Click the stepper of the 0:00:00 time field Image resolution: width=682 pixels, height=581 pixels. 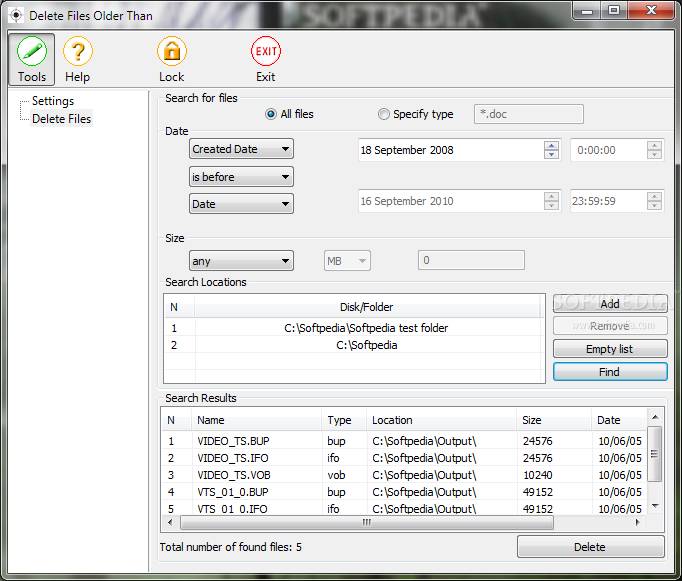(x=654, y=150)
